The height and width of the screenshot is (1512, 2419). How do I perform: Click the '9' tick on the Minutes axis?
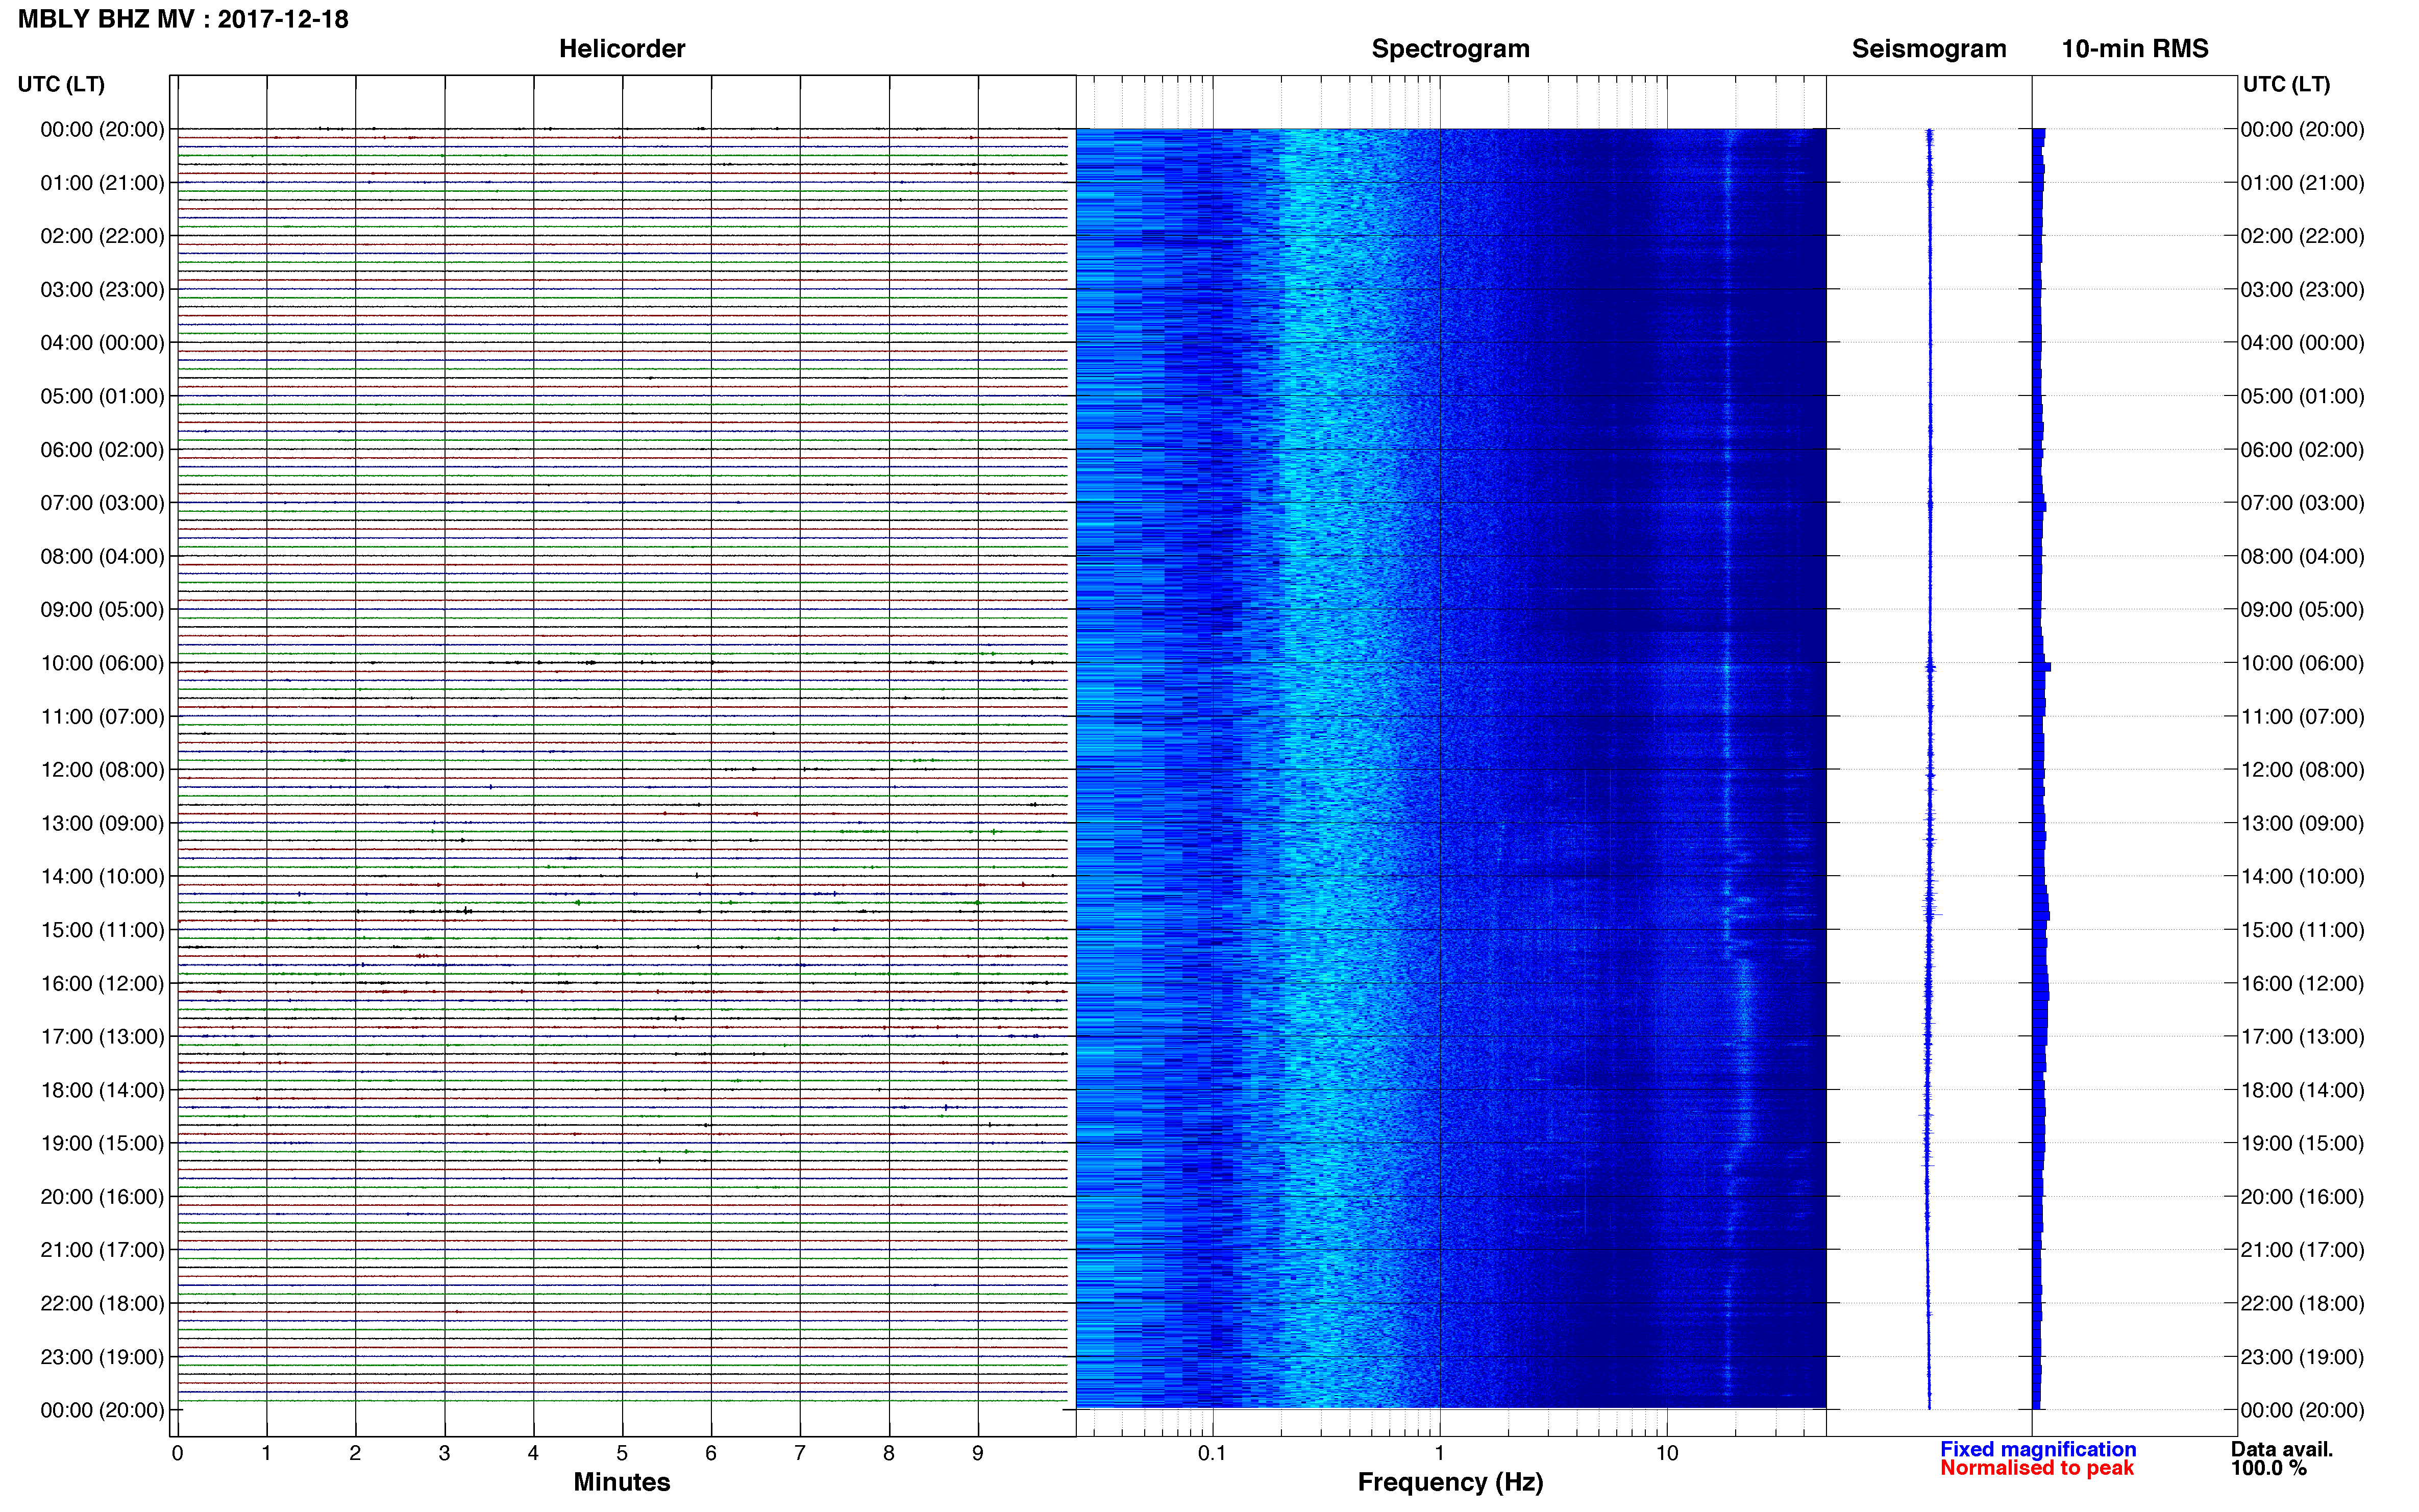coord(978,1453)
